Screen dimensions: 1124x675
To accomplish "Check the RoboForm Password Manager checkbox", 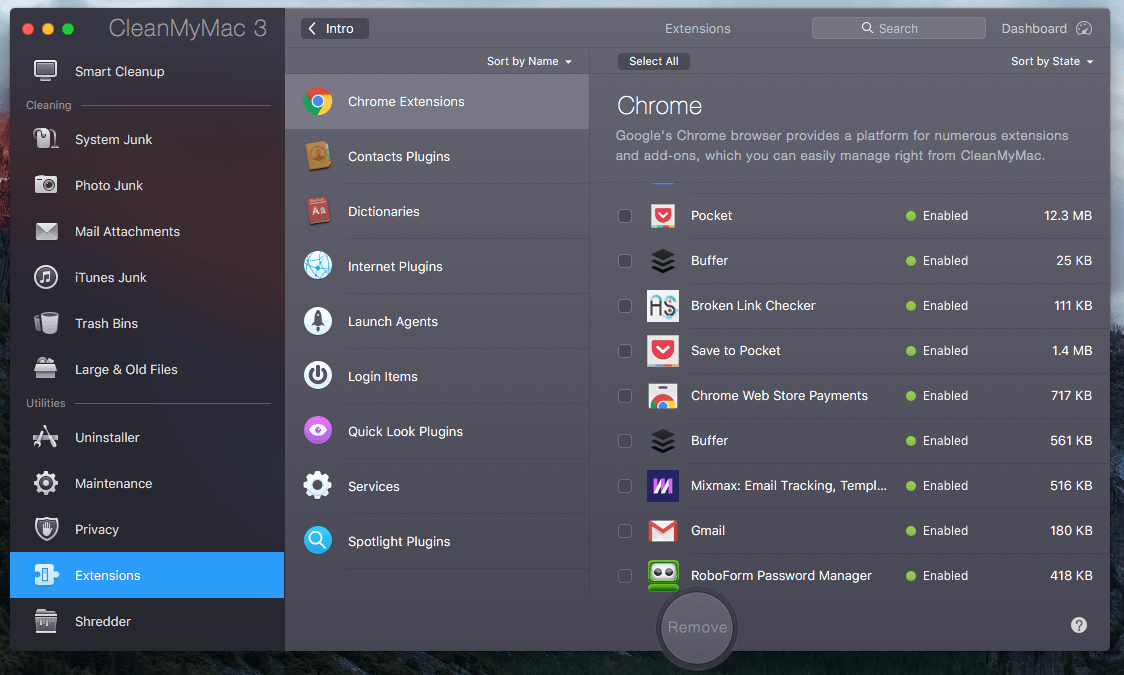I will [625, 576].
